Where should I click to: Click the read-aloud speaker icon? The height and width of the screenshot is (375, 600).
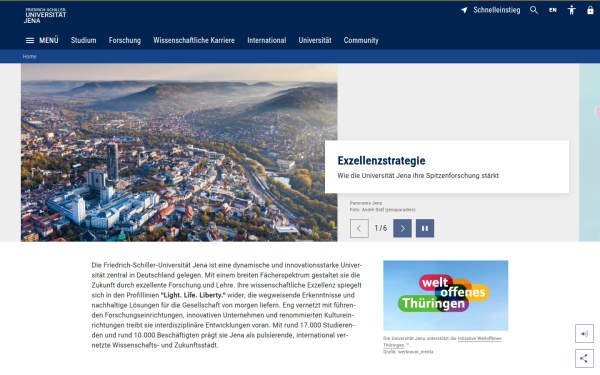(584, 334)
